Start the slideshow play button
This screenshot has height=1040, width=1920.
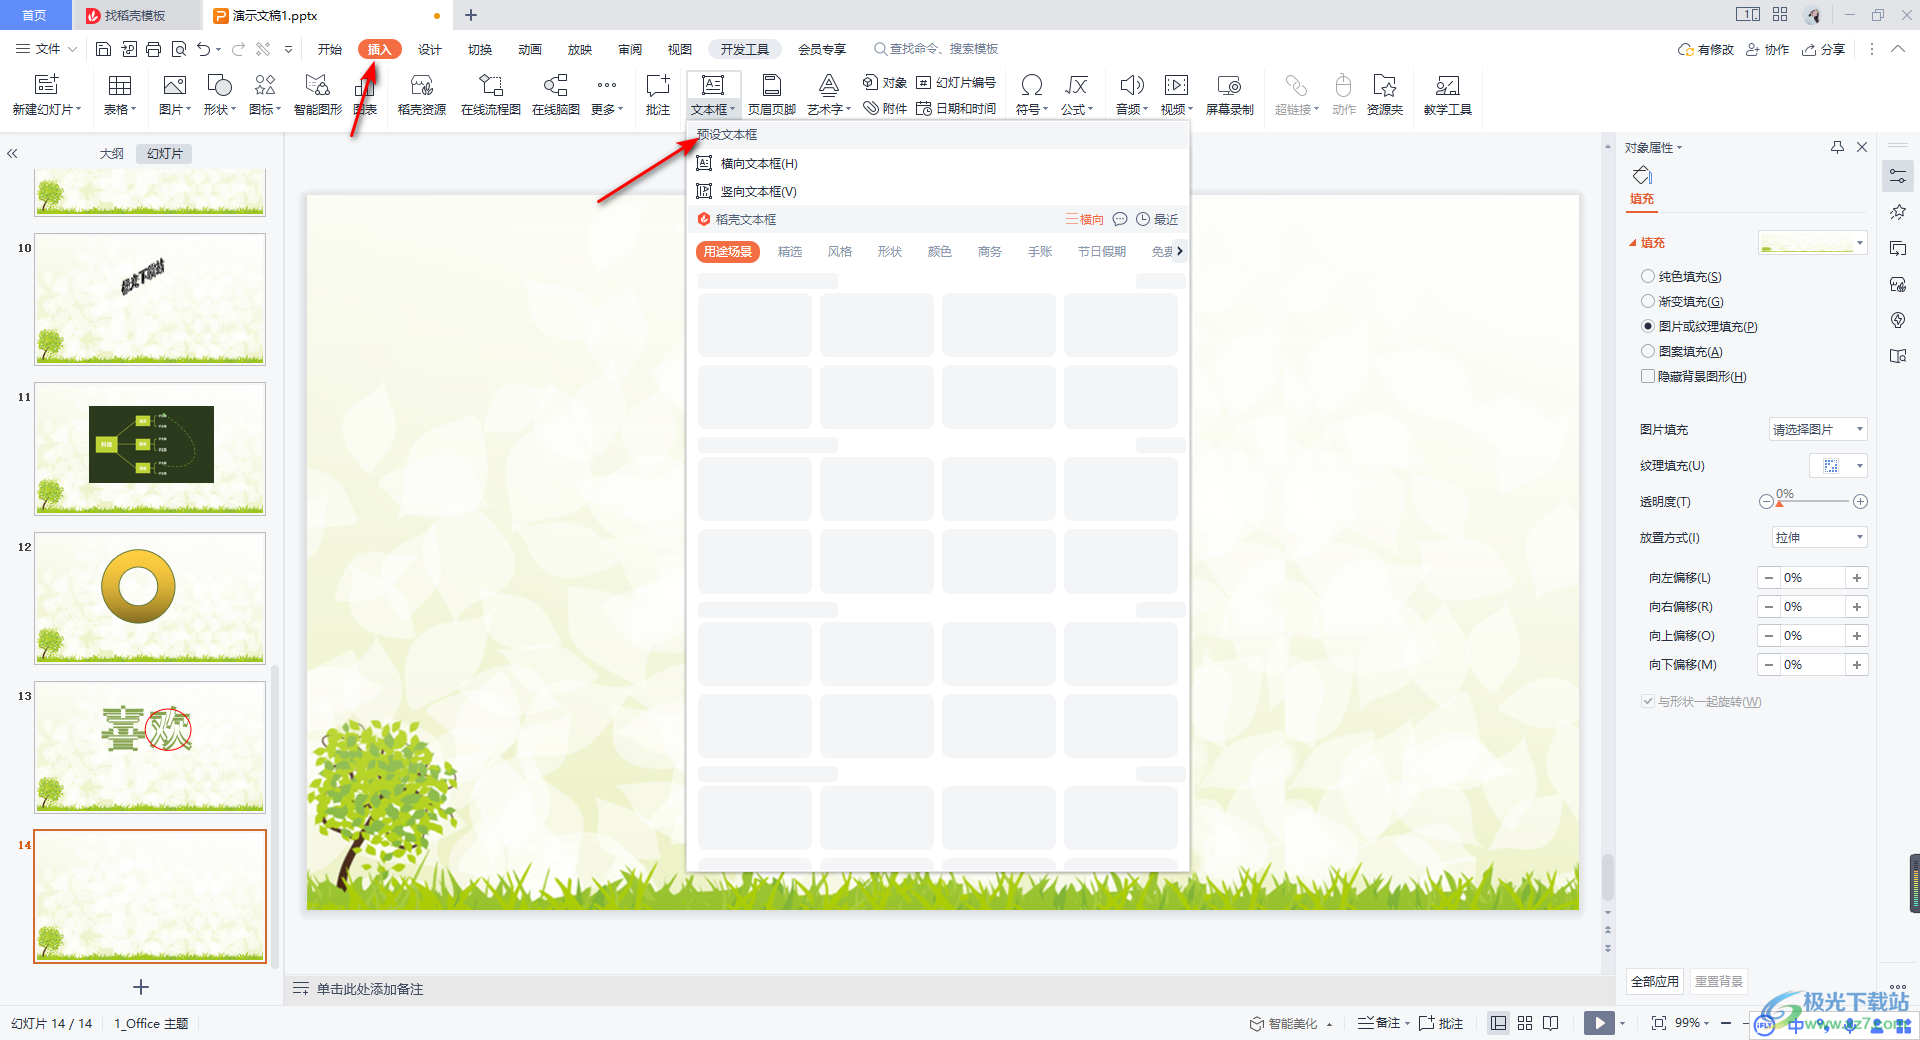tap(1599, 1023)
